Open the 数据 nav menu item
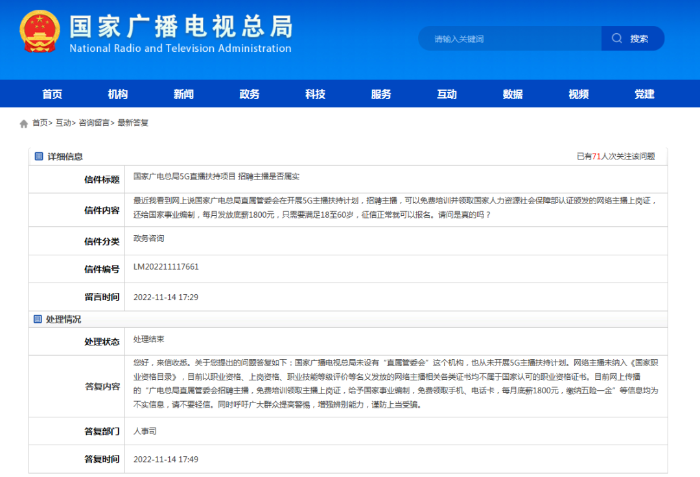Viewport: 700px width, 477px height. pyautogui.click(x=512, y=94)
